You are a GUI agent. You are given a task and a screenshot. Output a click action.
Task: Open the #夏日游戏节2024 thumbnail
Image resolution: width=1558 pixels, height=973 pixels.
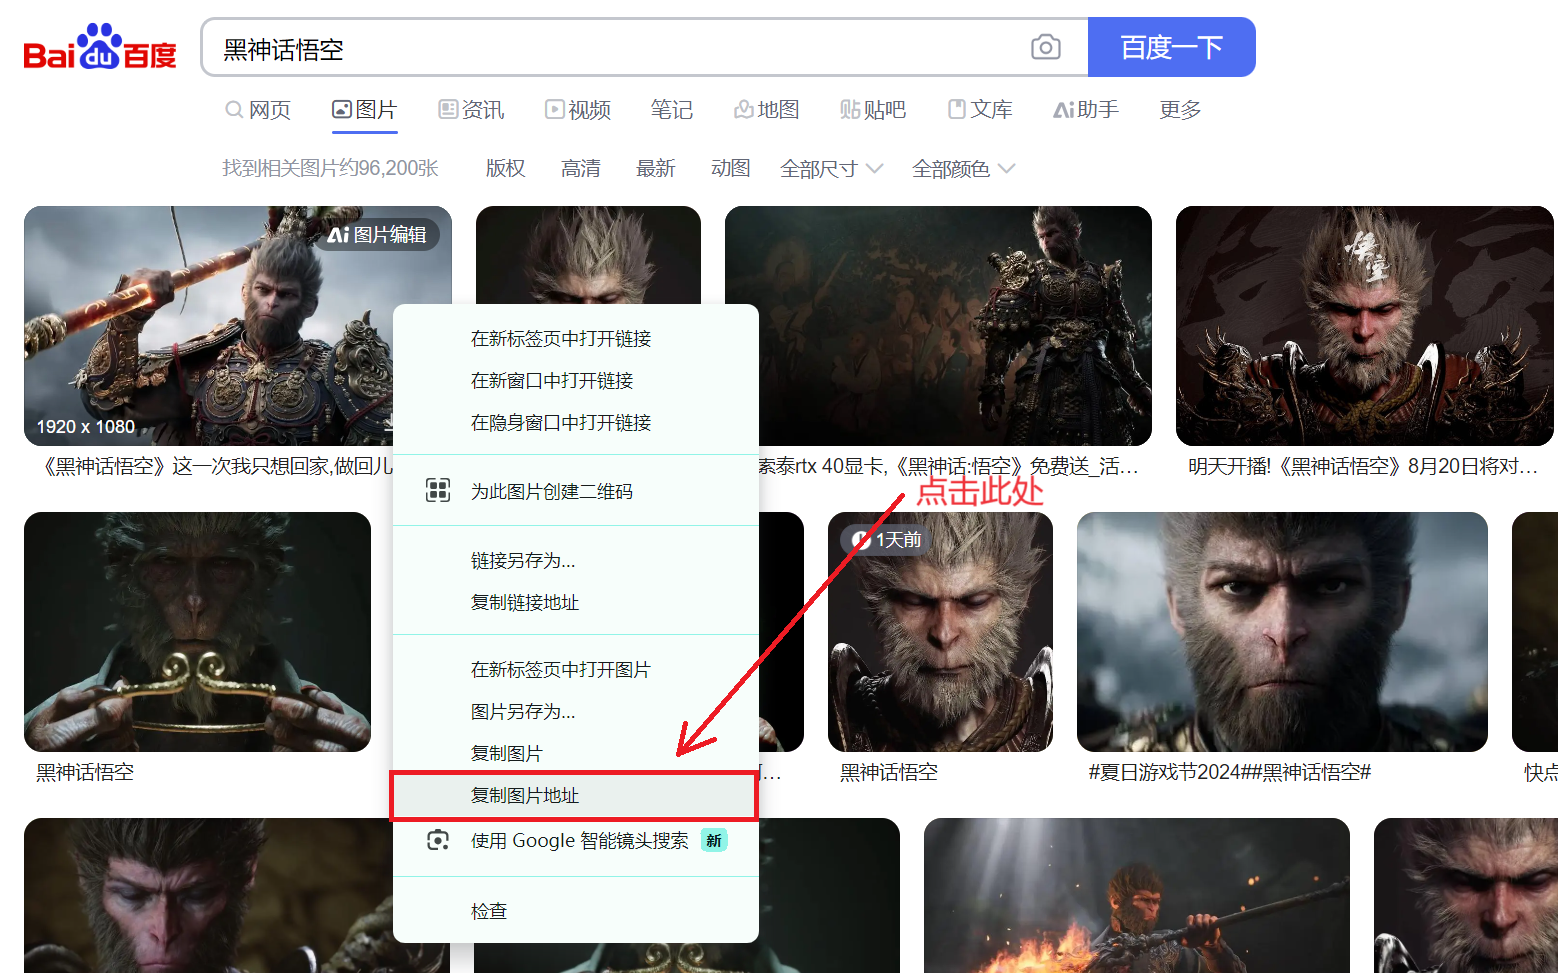pos(1282,632)
